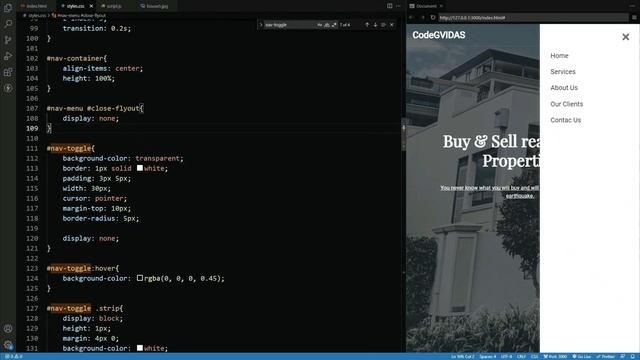Click 'cursor: pointer;' on line 116

click(95, 198)
